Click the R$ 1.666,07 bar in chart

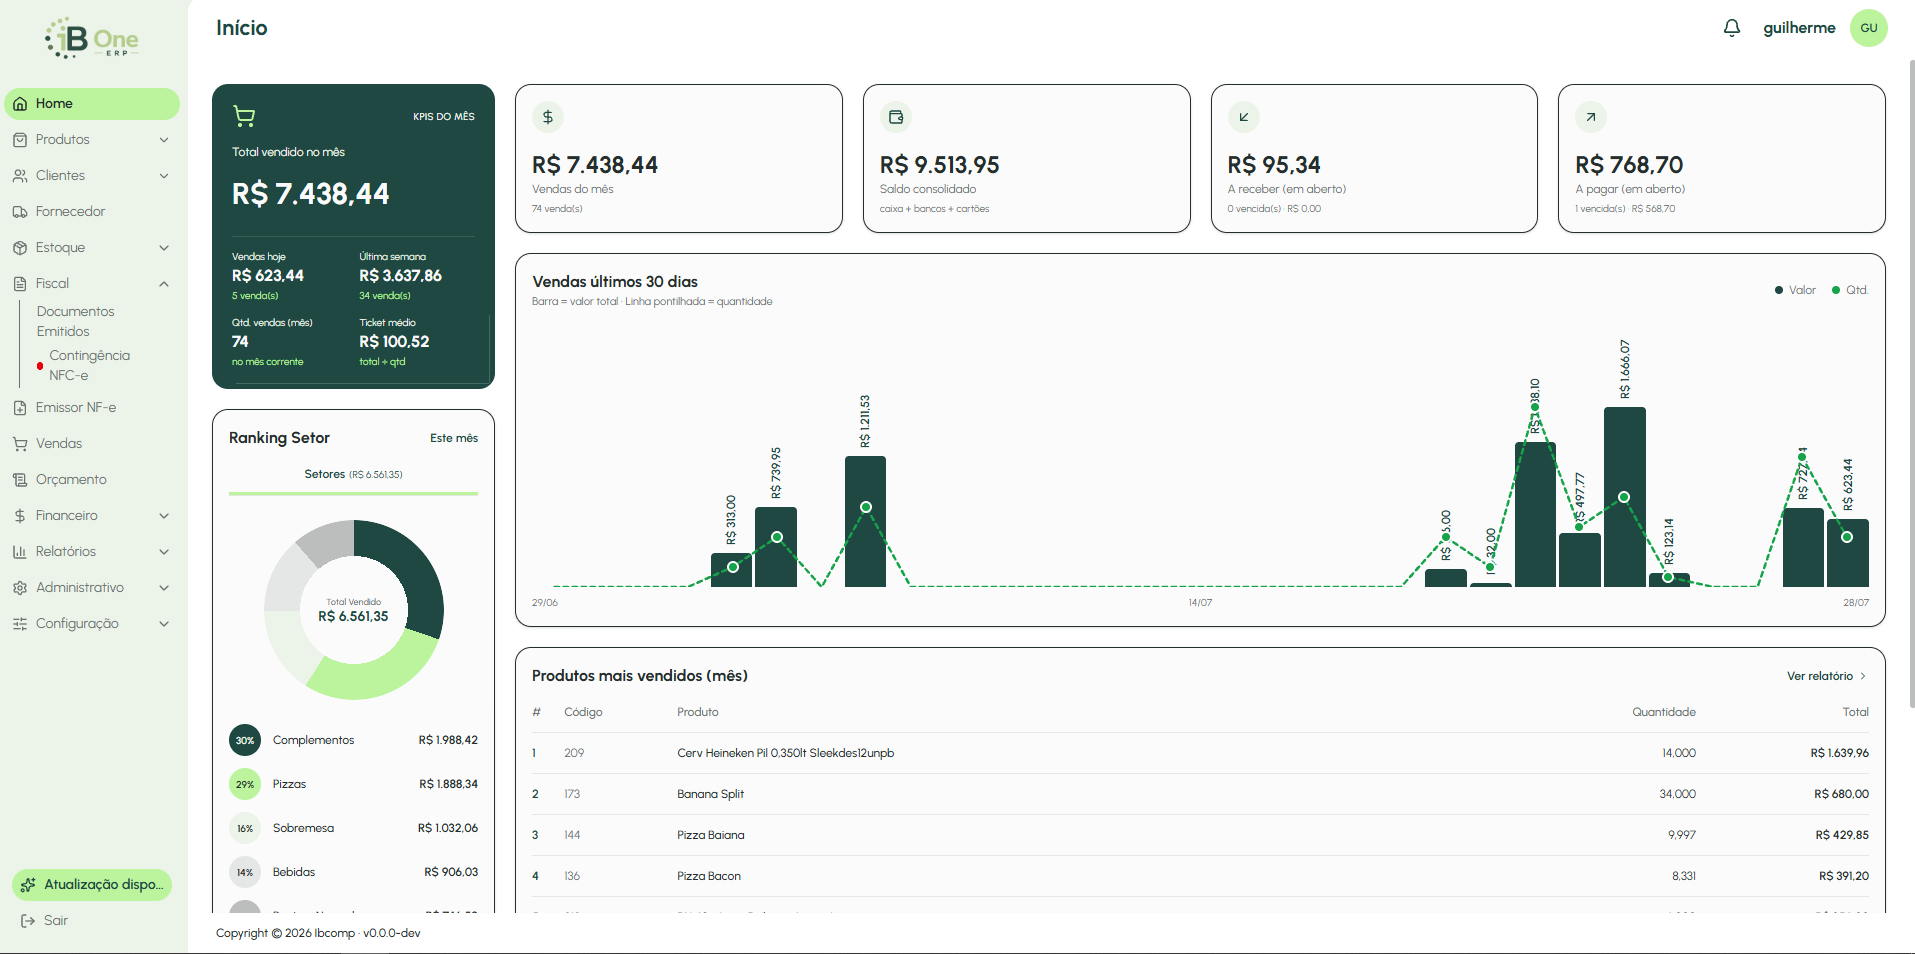(x=1625, y=497)
